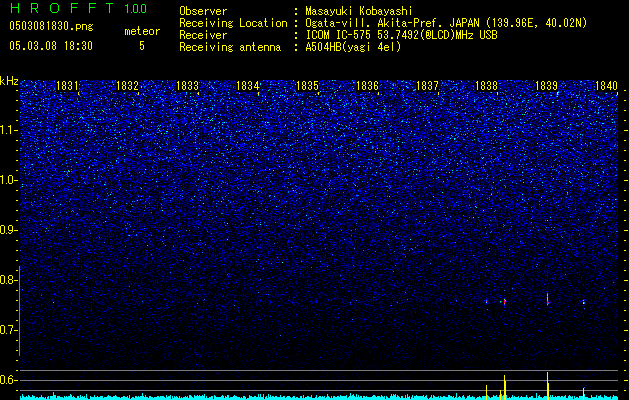Click the meteor echo streak at 1839
Screen dimensions: 629x400
pos(548,300)
